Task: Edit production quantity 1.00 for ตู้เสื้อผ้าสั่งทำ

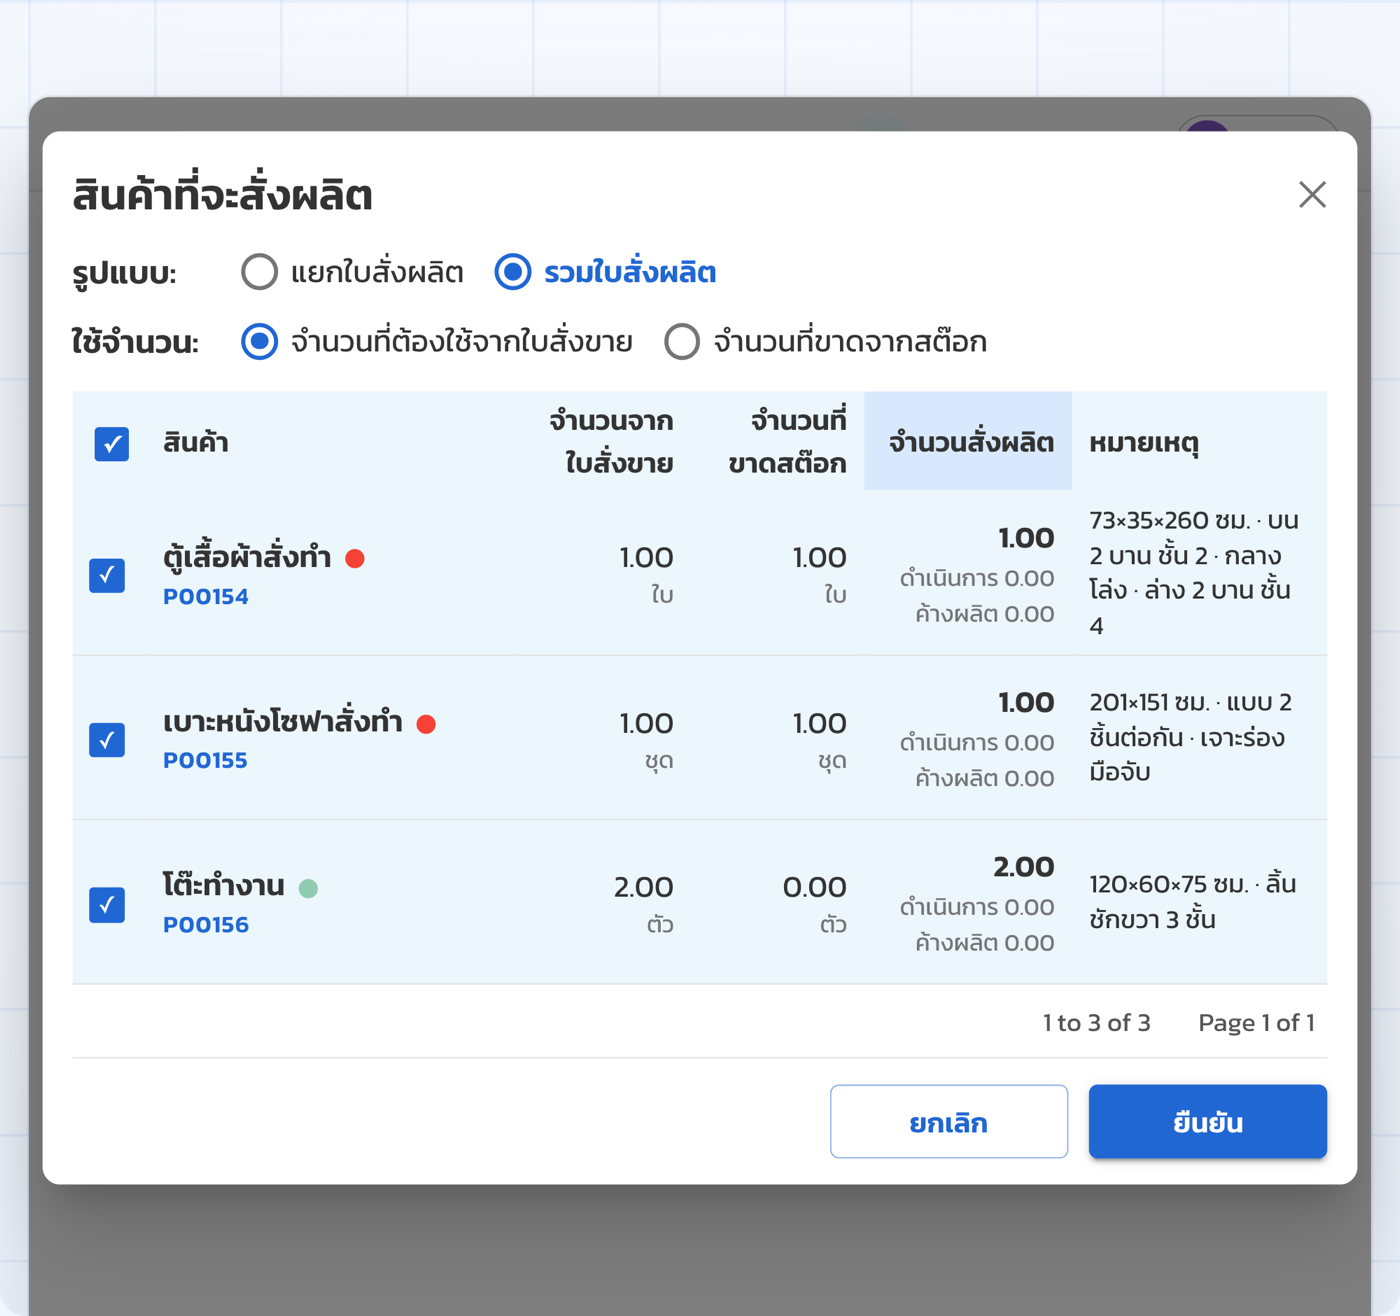Action: pyautogui.click(x=1026, y=538)
